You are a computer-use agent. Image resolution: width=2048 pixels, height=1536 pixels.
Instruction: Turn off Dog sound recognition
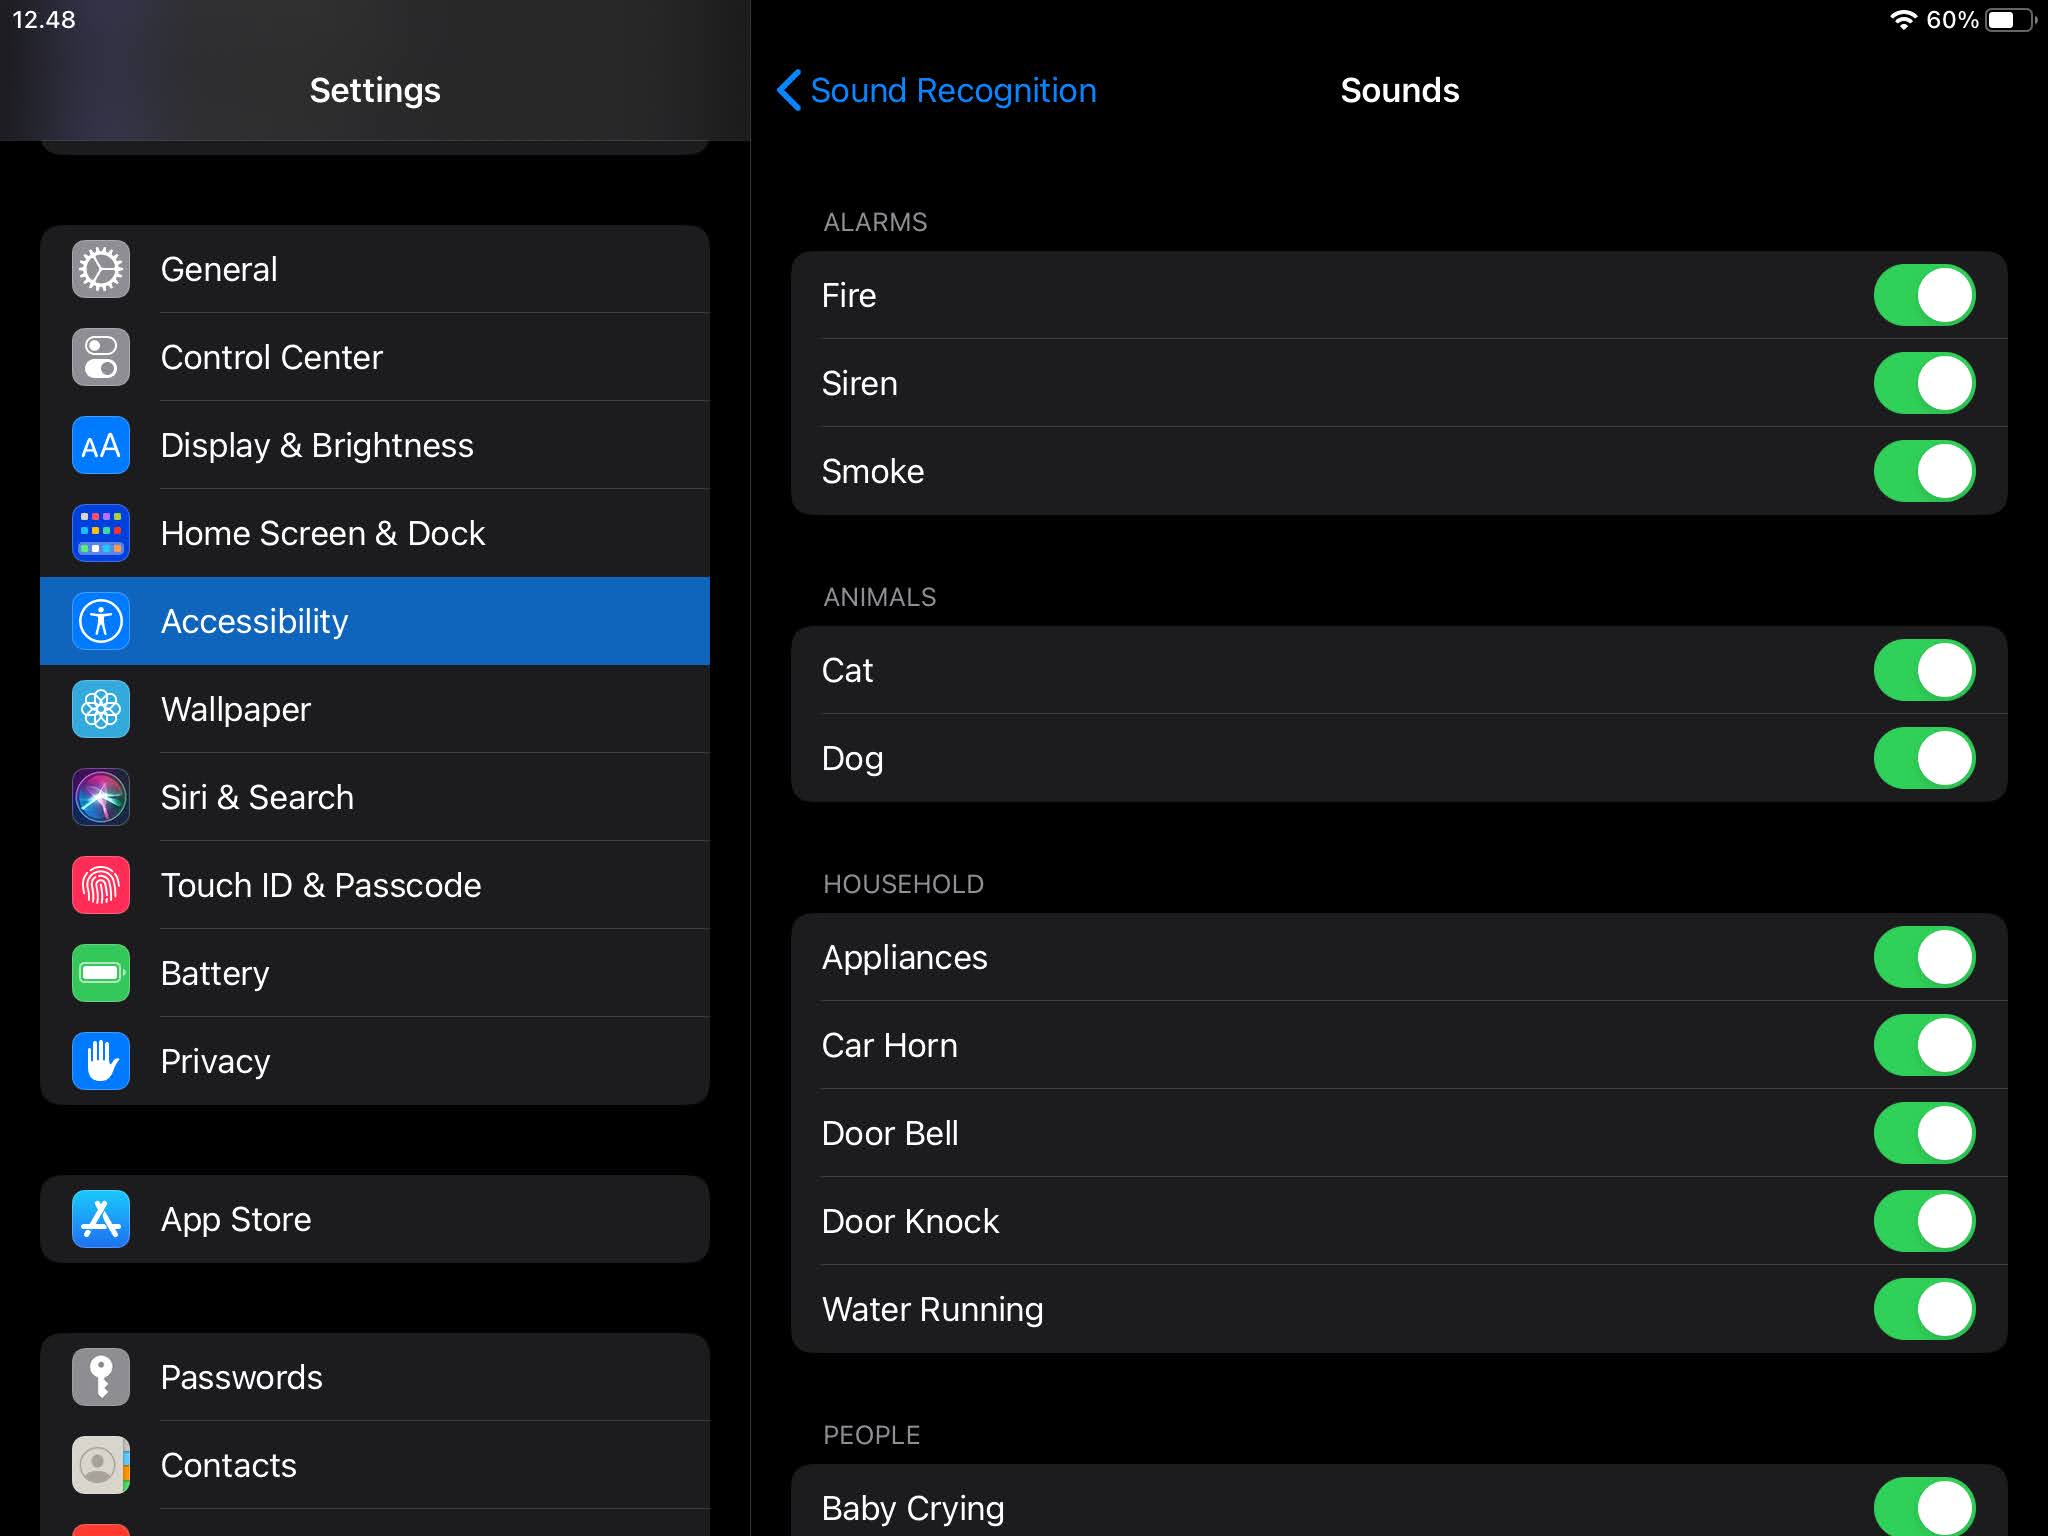point(1923,758)
